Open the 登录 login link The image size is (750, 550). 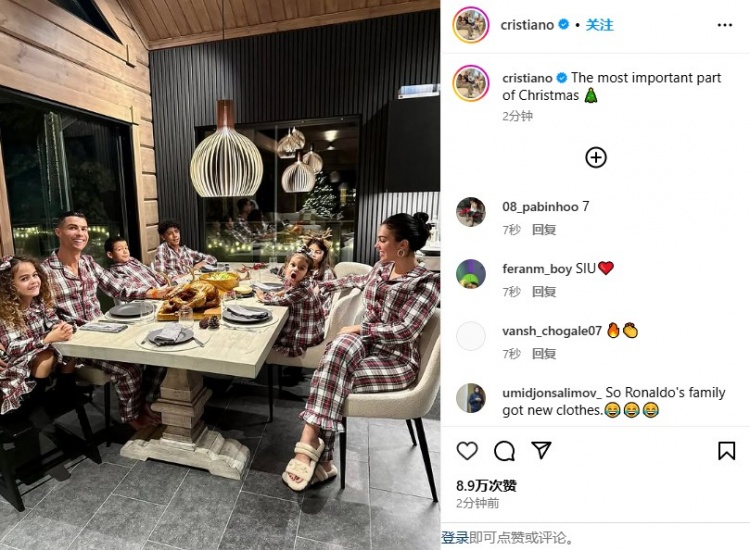click(x=454, y=538)
